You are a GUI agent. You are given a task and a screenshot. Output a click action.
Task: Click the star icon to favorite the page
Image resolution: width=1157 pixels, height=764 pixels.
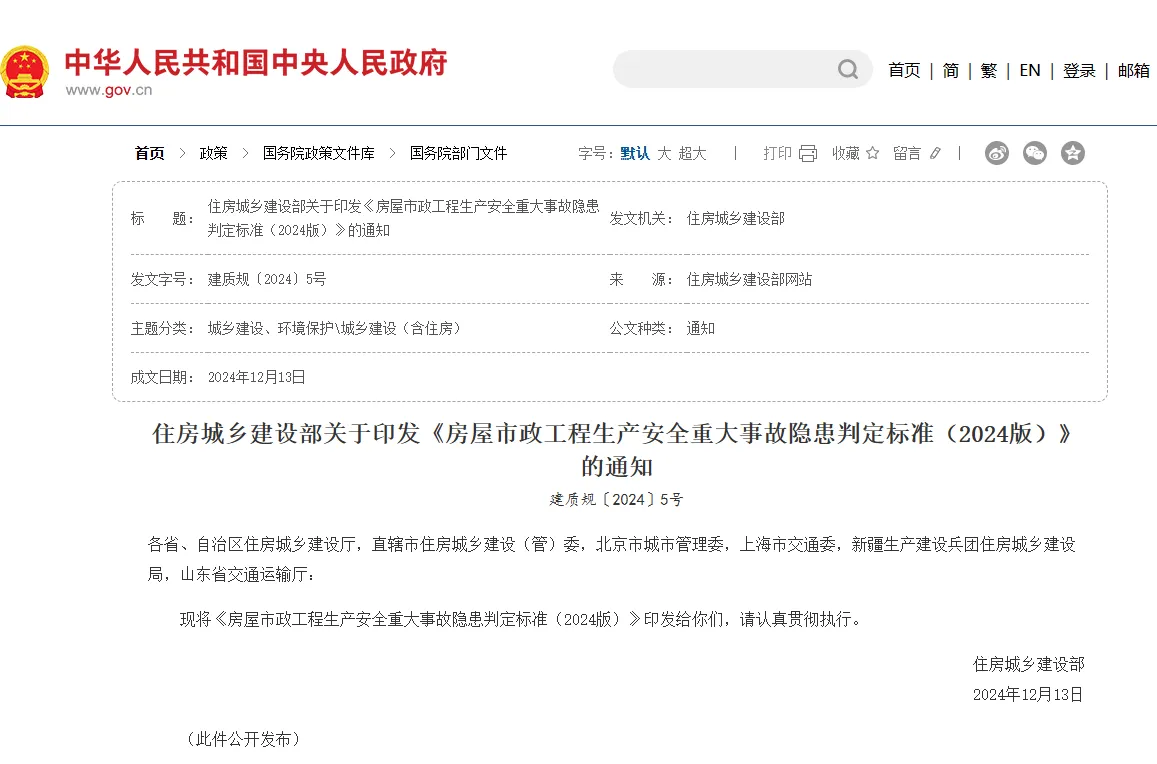872,153
